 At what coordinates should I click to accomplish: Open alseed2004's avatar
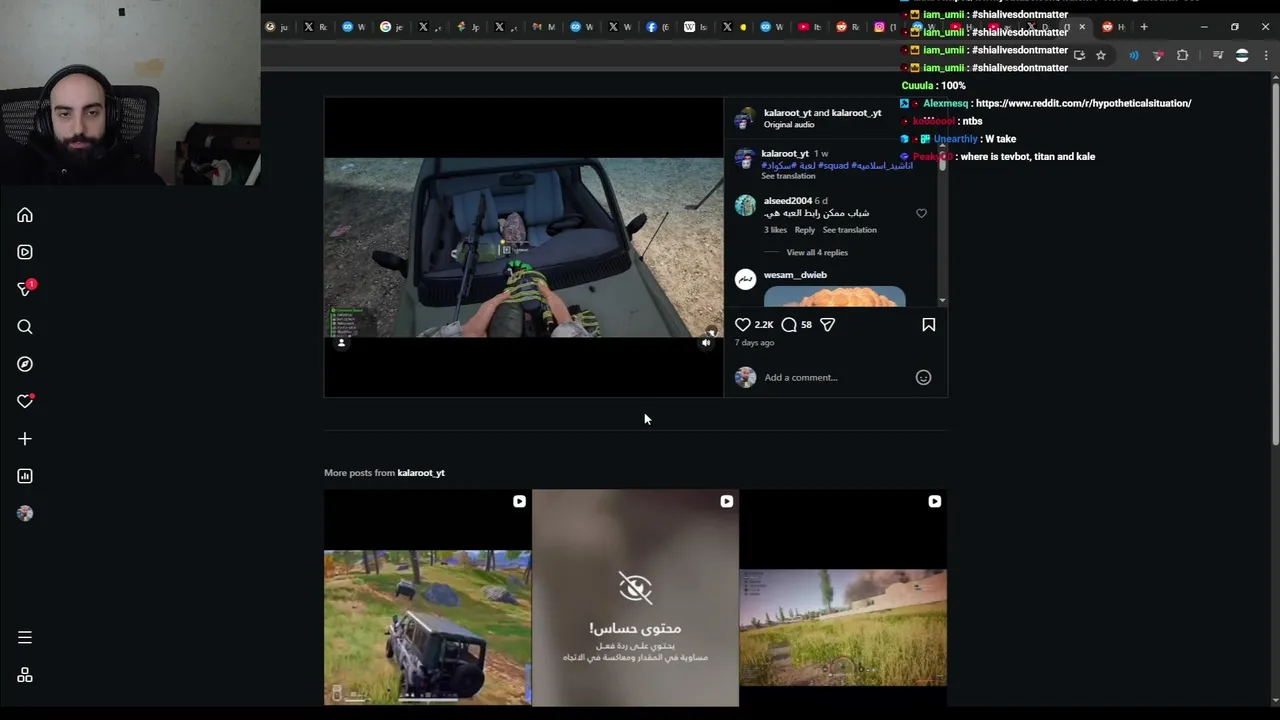point(745,205)
